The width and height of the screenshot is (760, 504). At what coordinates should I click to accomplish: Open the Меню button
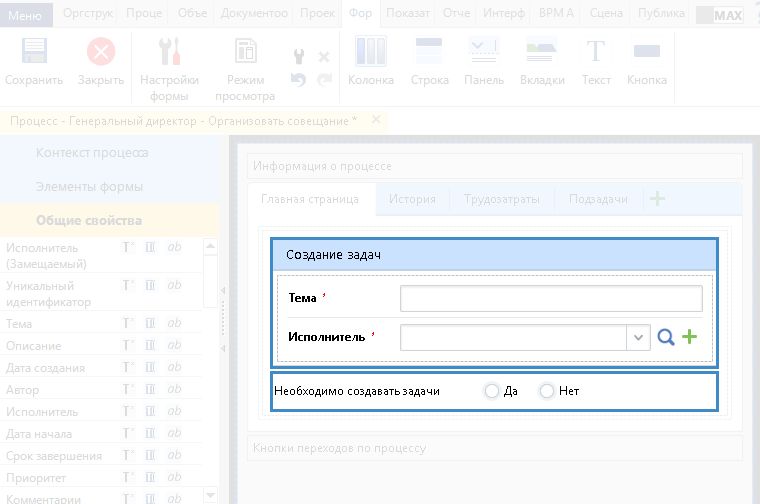pyautogui.click(x=25, y=16)
